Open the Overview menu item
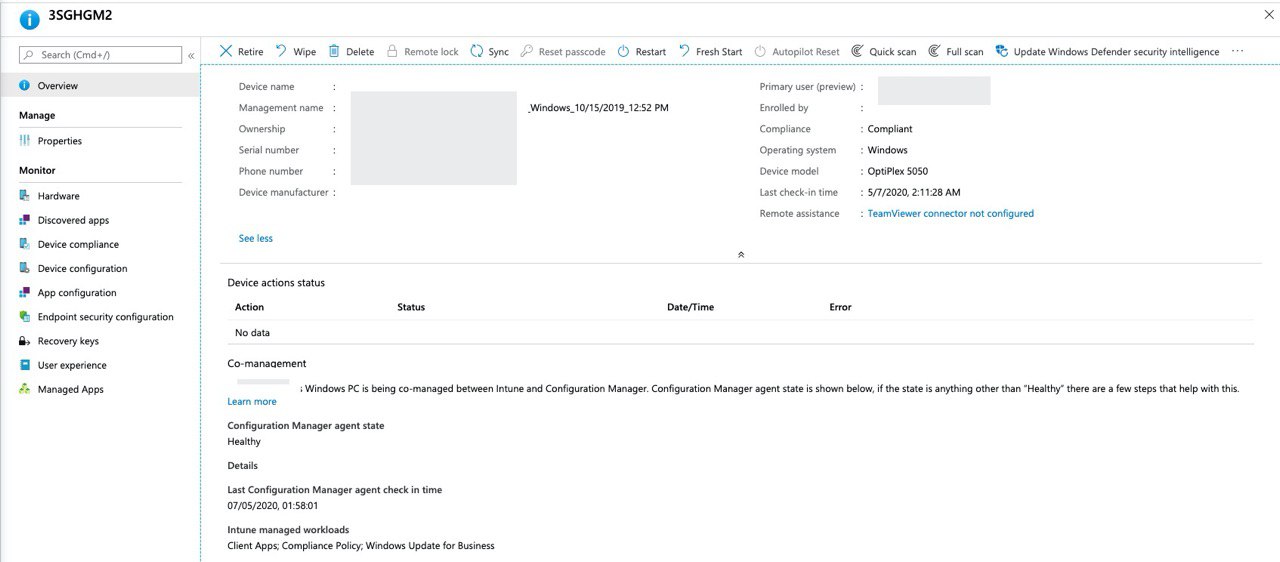 100,86
